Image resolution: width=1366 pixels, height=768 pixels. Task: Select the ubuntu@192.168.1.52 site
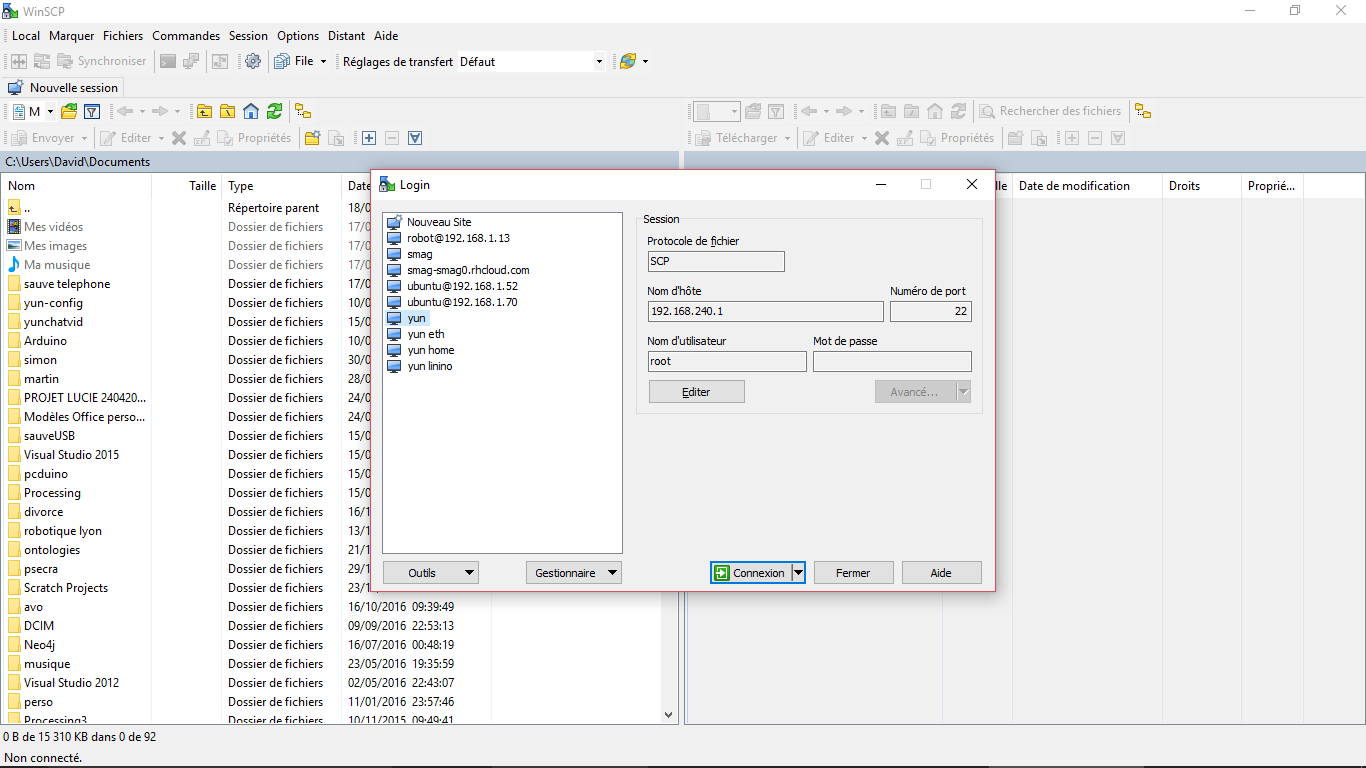(x=462, y=286)
